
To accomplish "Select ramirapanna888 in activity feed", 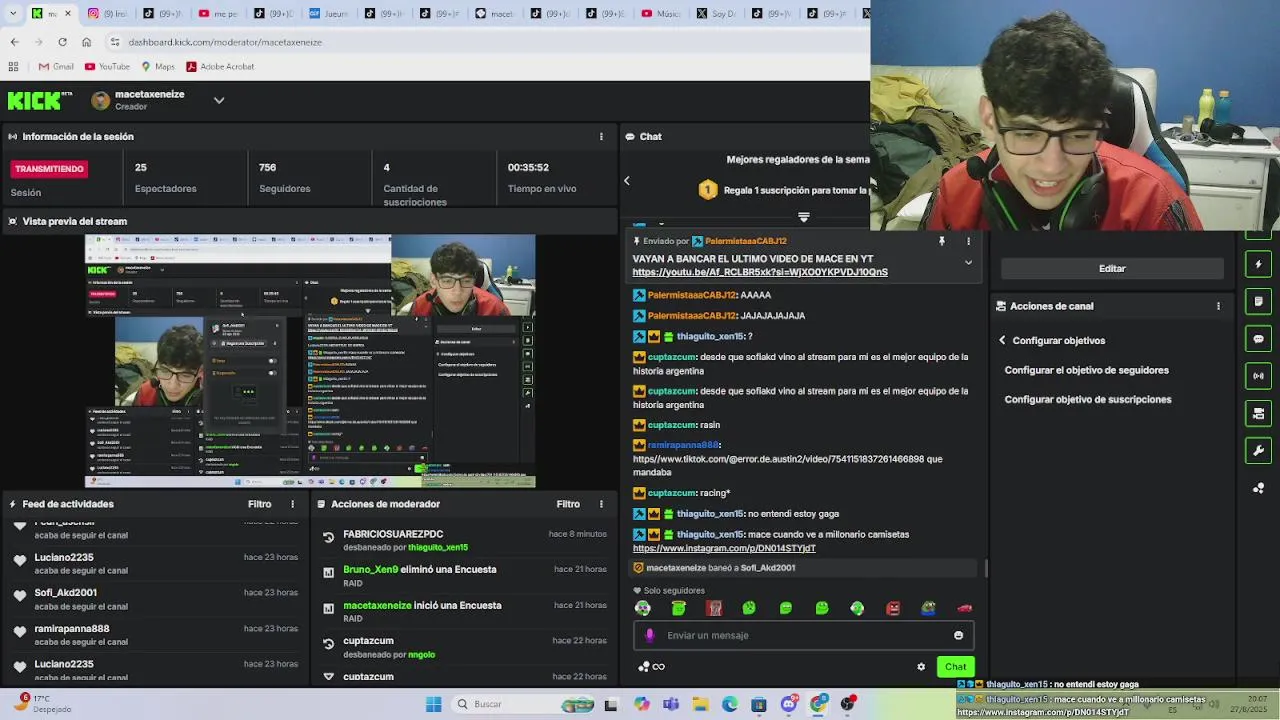I will click(x=72, y=628).
